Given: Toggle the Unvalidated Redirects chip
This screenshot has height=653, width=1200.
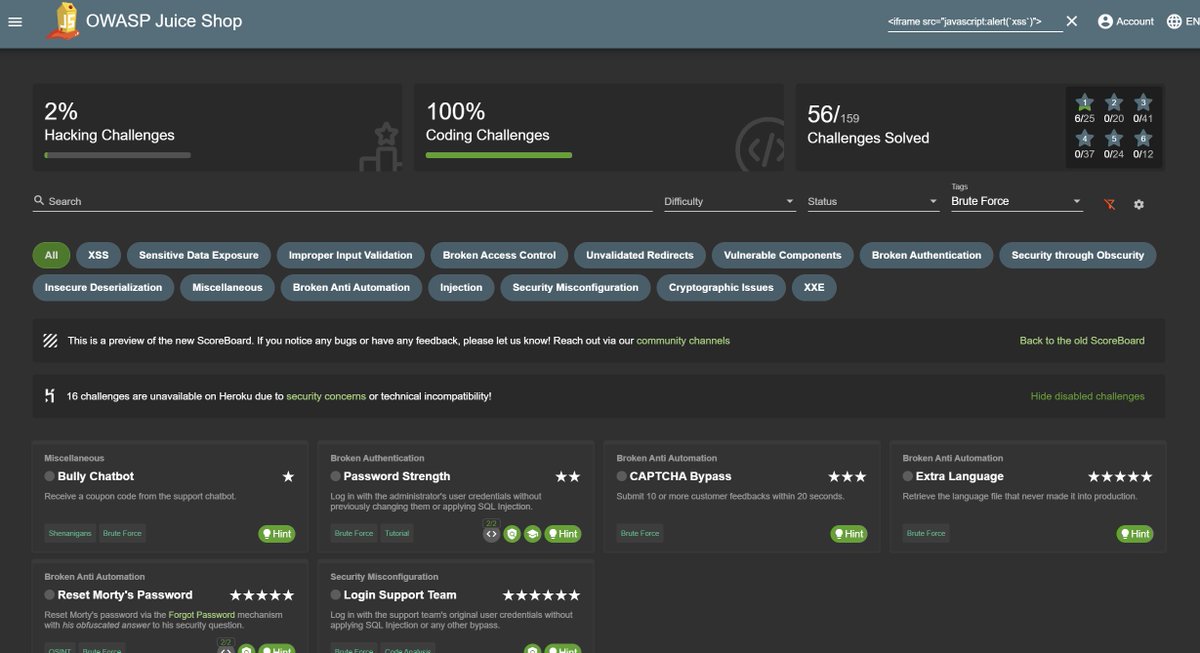Looking at the screenshot, I should point(640,255).
